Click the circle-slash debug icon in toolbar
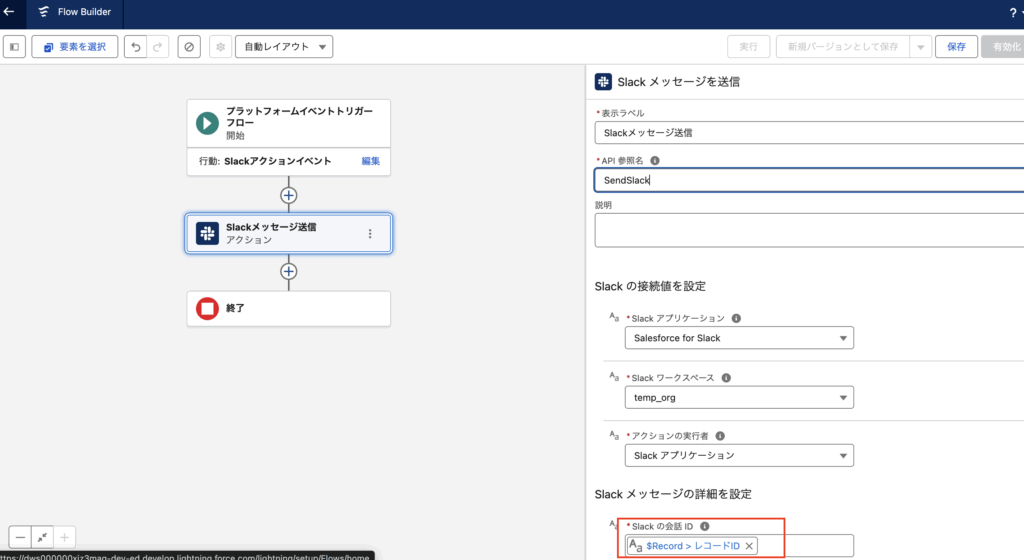This screenshot has height=560, width=1024. (x=189, y=47)
